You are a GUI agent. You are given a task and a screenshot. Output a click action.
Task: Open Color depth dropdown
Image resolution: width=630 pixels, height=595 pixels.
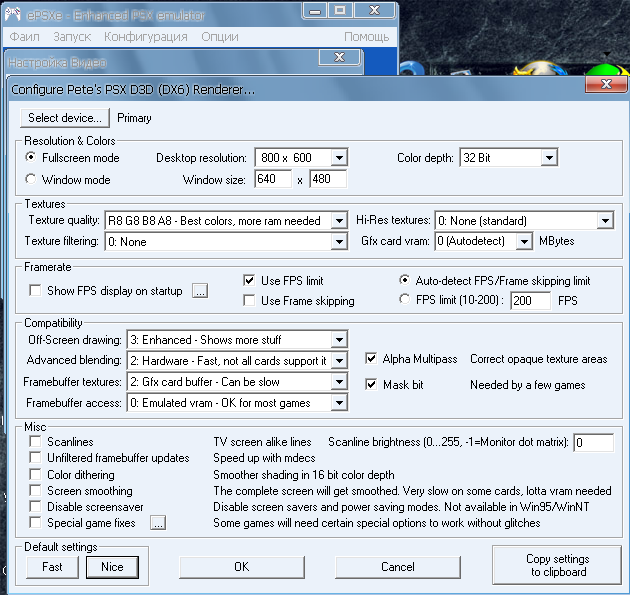click(x=549, y=157)
